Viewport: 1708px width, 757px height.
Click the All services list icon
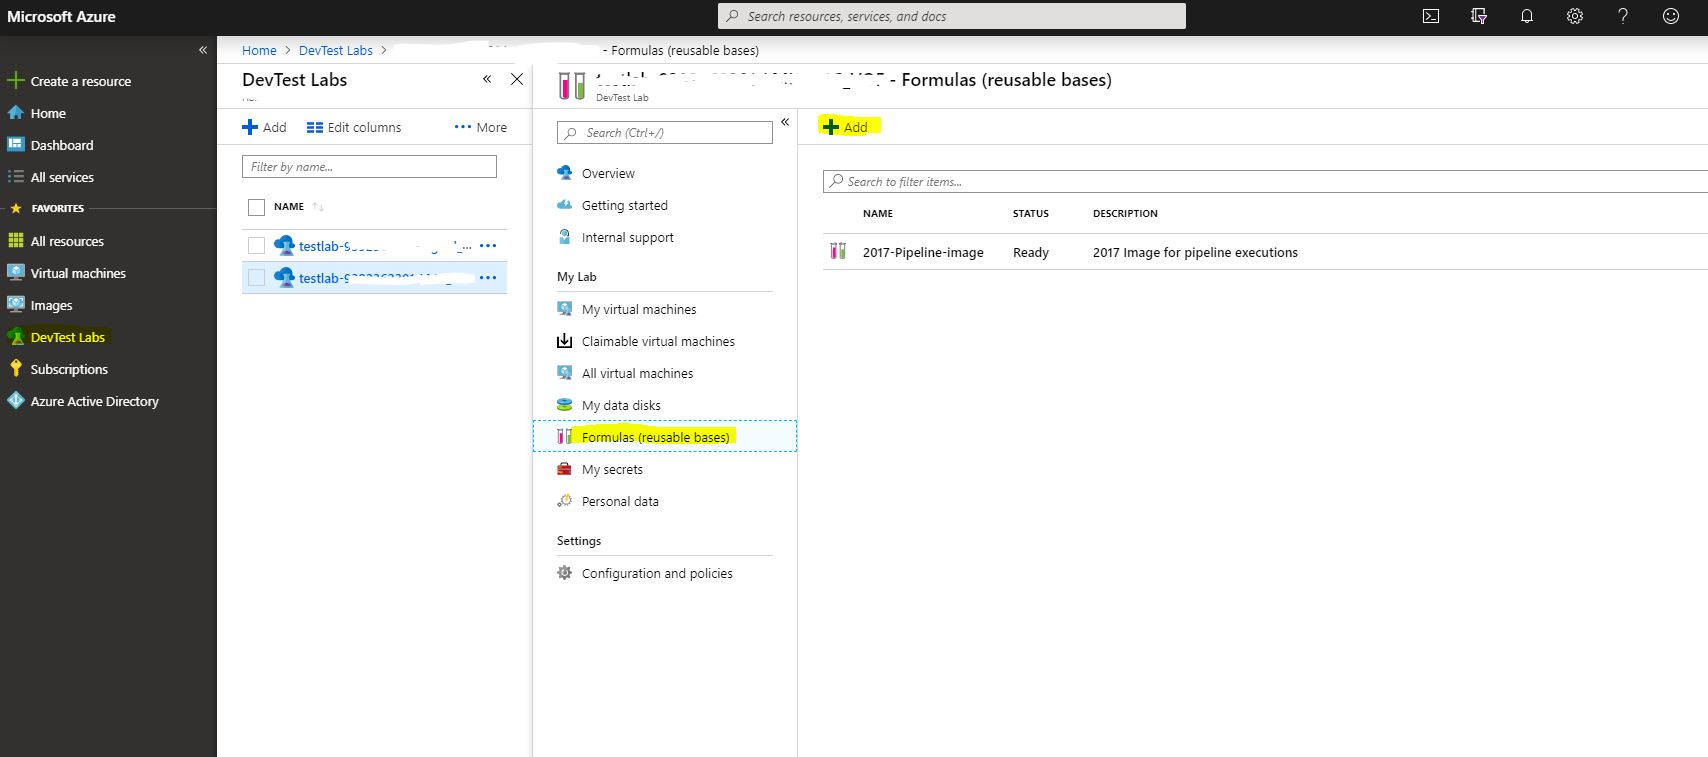[15, 177]
